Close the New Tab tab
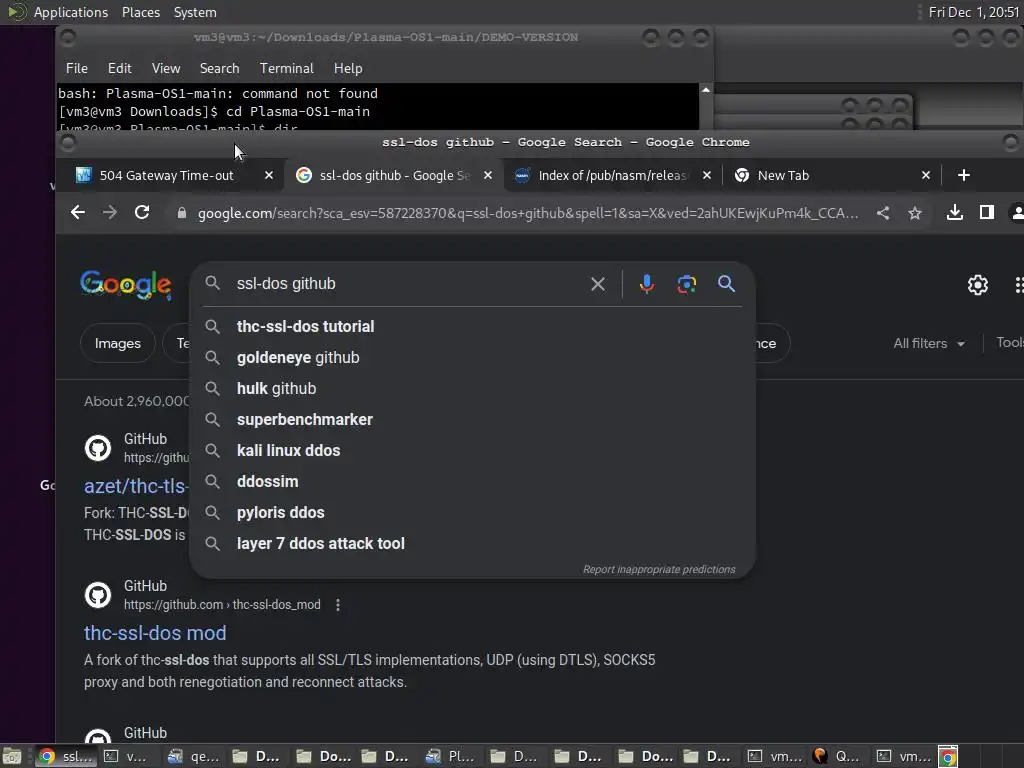1024x768 pixels. pyautogui.click(x=925, y=175)
